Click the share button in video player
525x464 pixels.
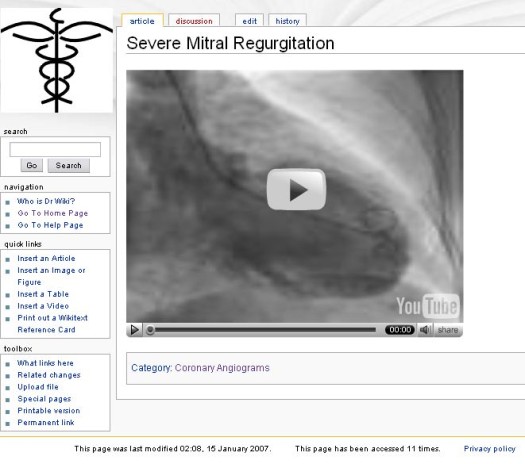pyautogui.click(x=448, y=330)
